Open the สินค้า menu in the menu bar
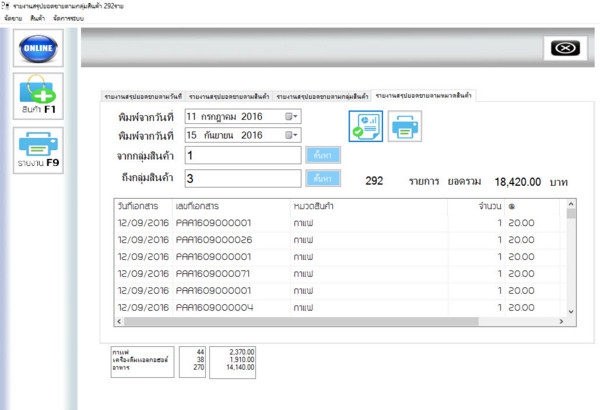 (38, 18)
